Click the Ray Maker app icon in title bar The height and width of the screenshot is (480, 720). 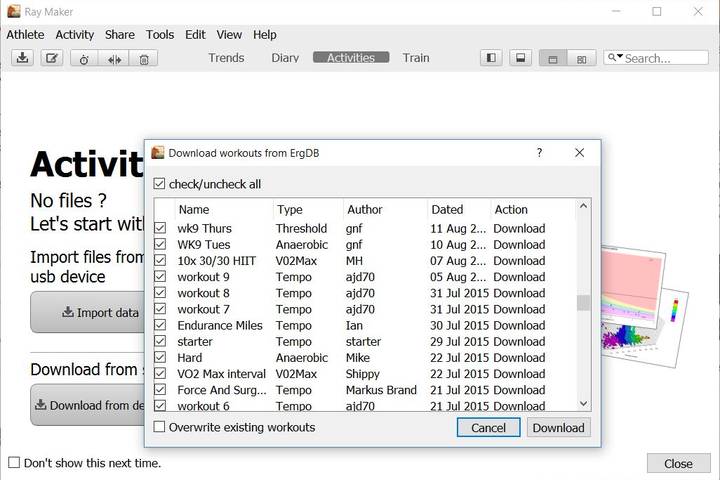14,11
